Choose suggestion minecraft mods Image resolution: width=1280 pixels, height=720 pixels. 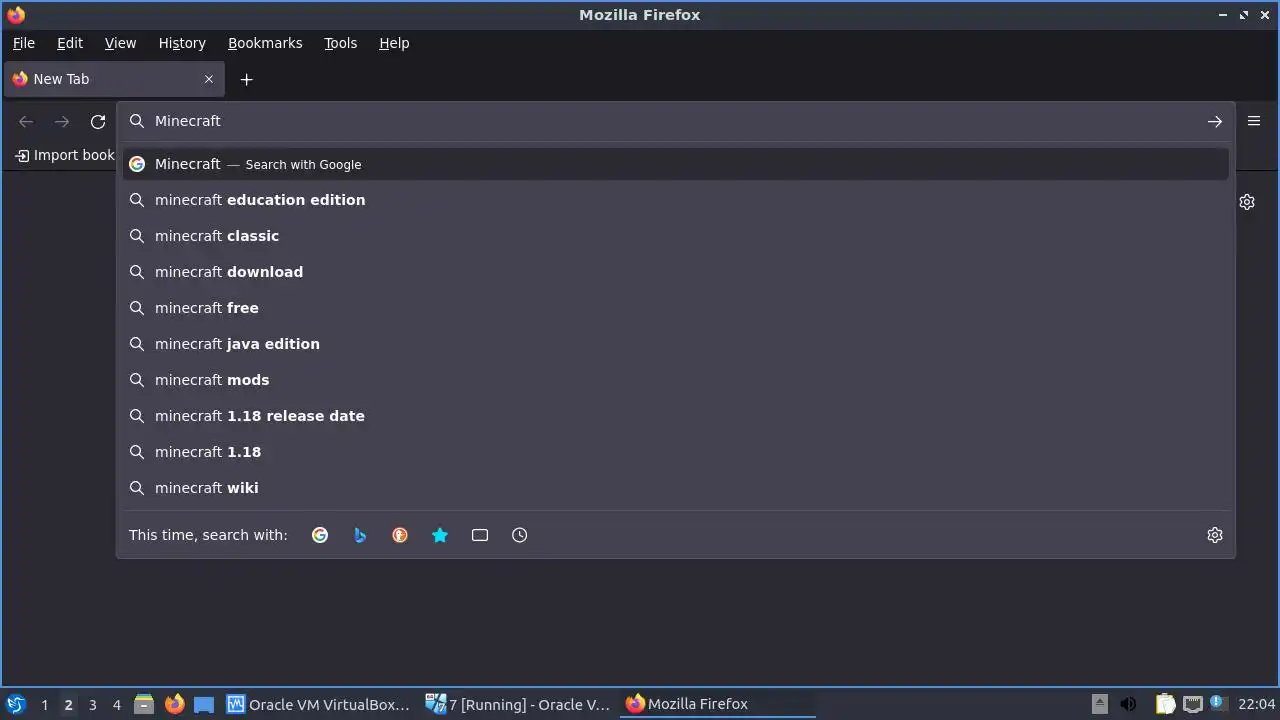point(676,380)
